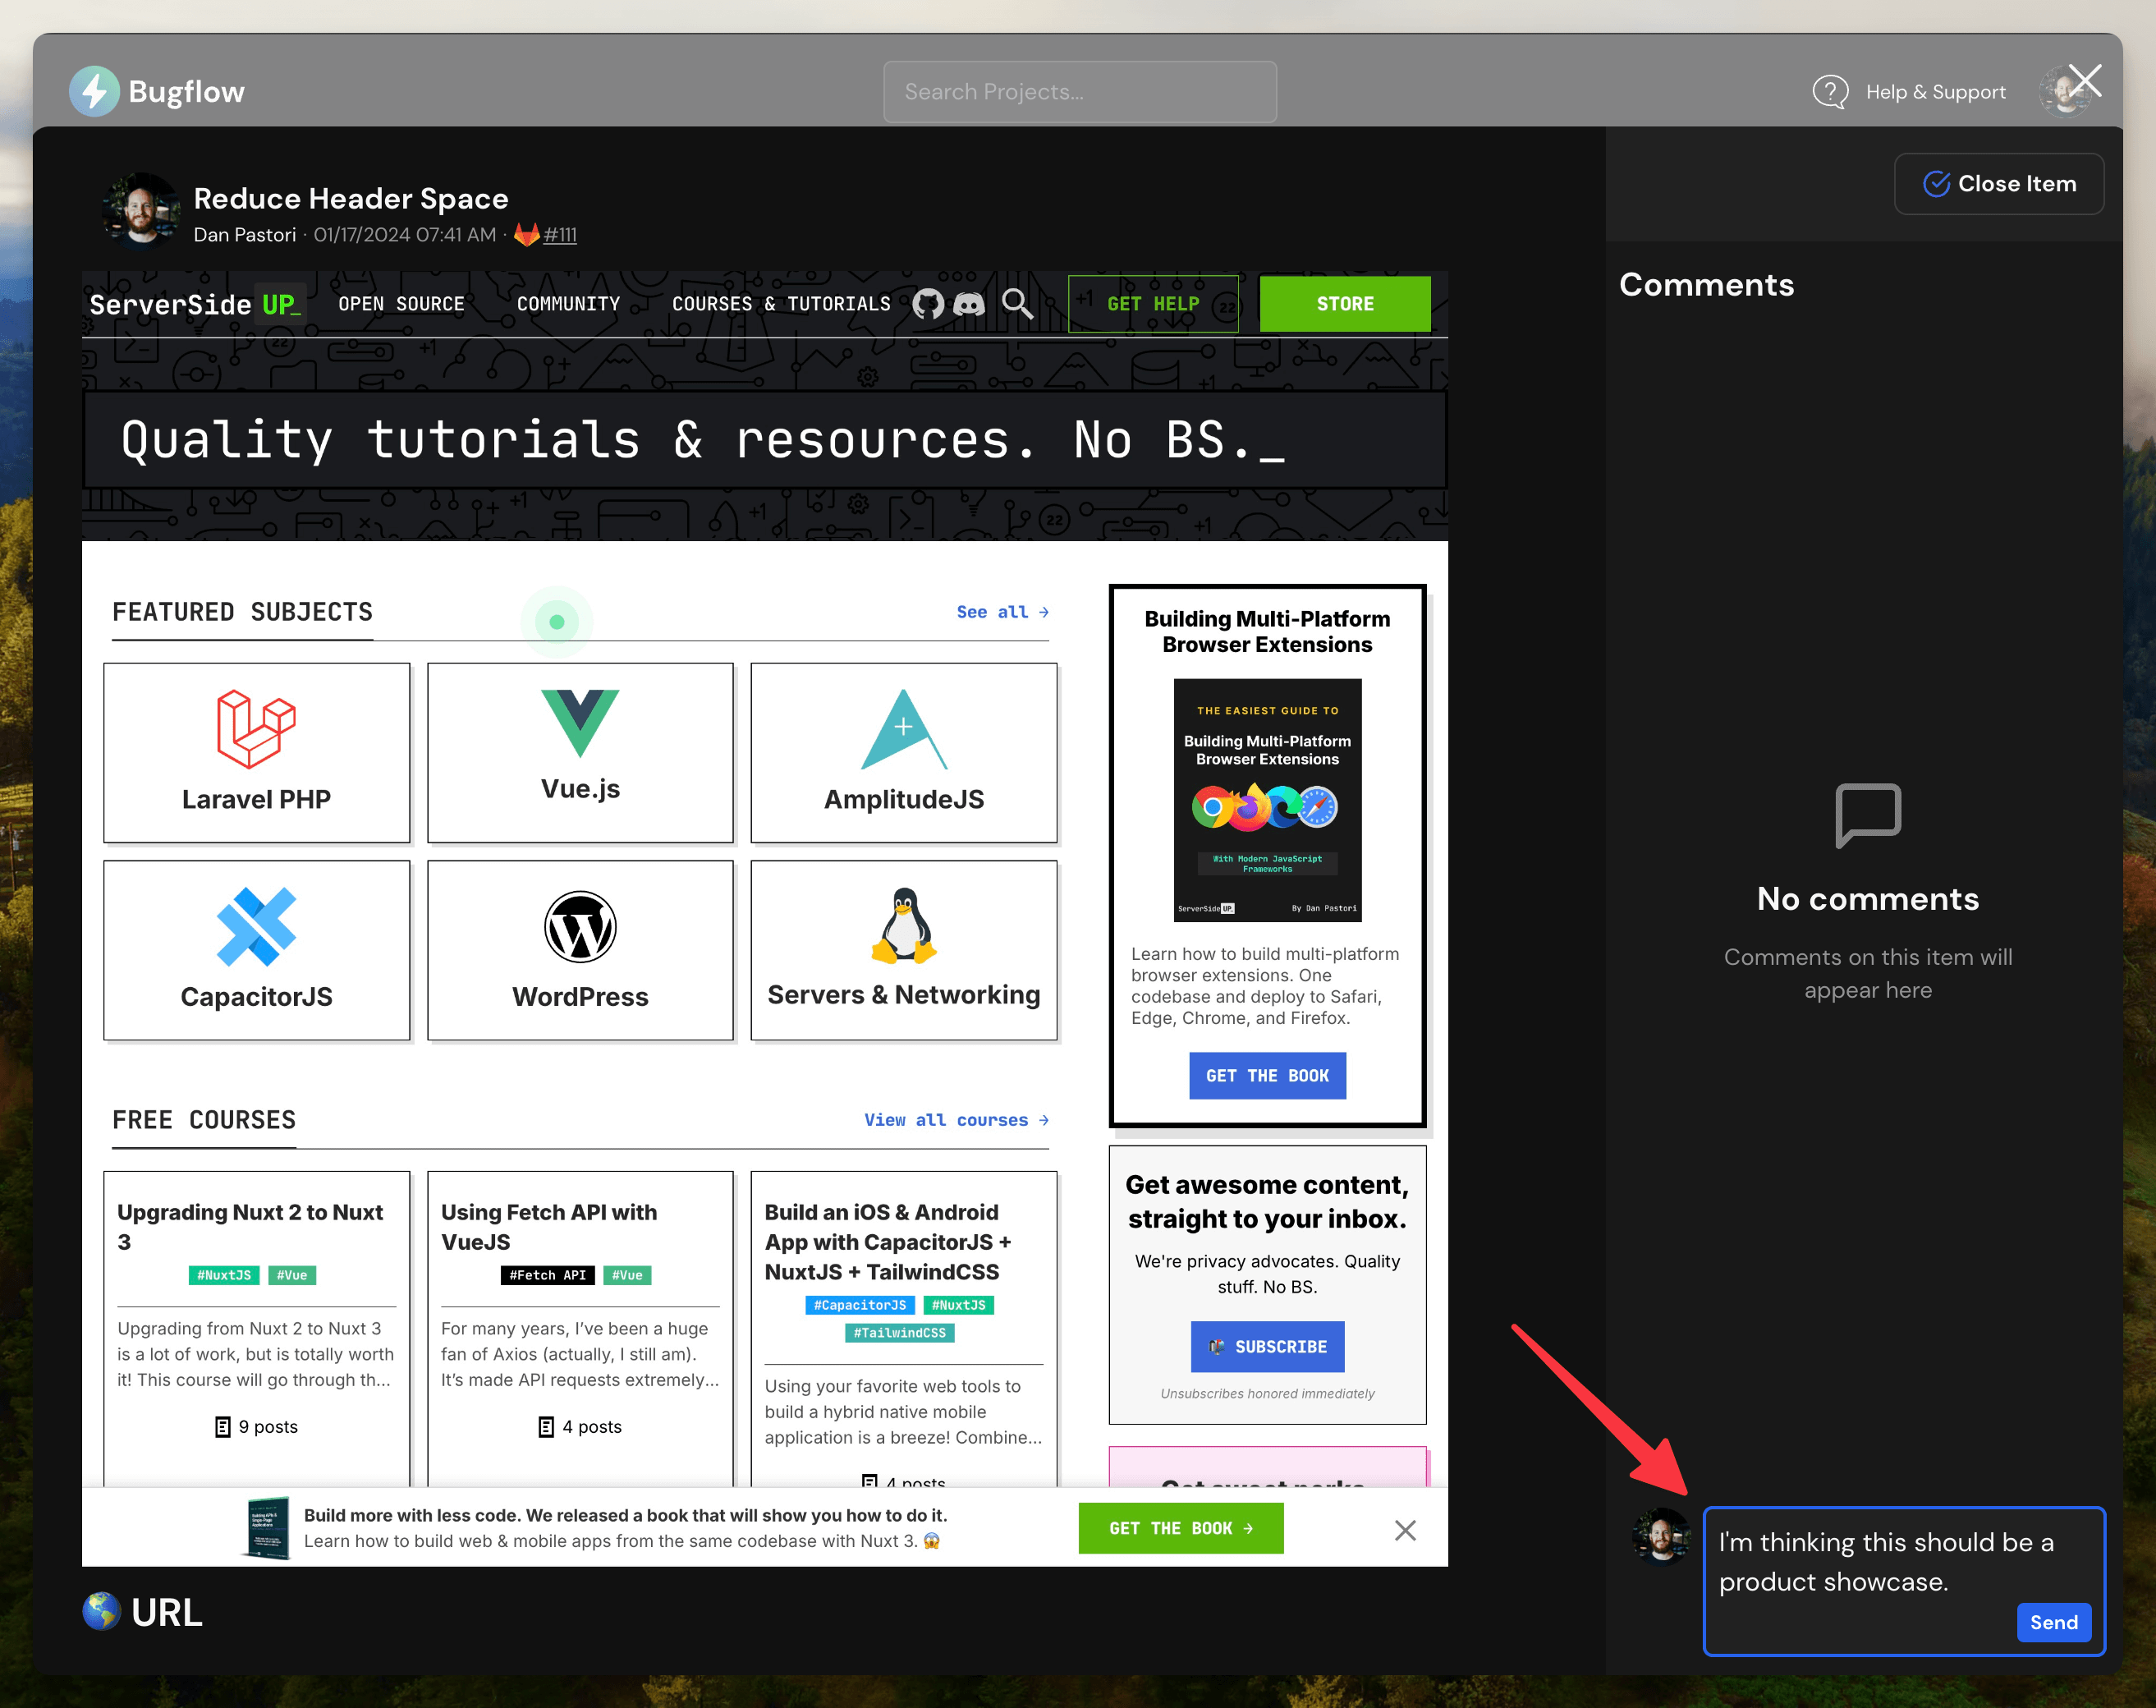This screenshot has width=2156, height=1708.
Task: Close the item overlay with X
Action: [2085, 81]
